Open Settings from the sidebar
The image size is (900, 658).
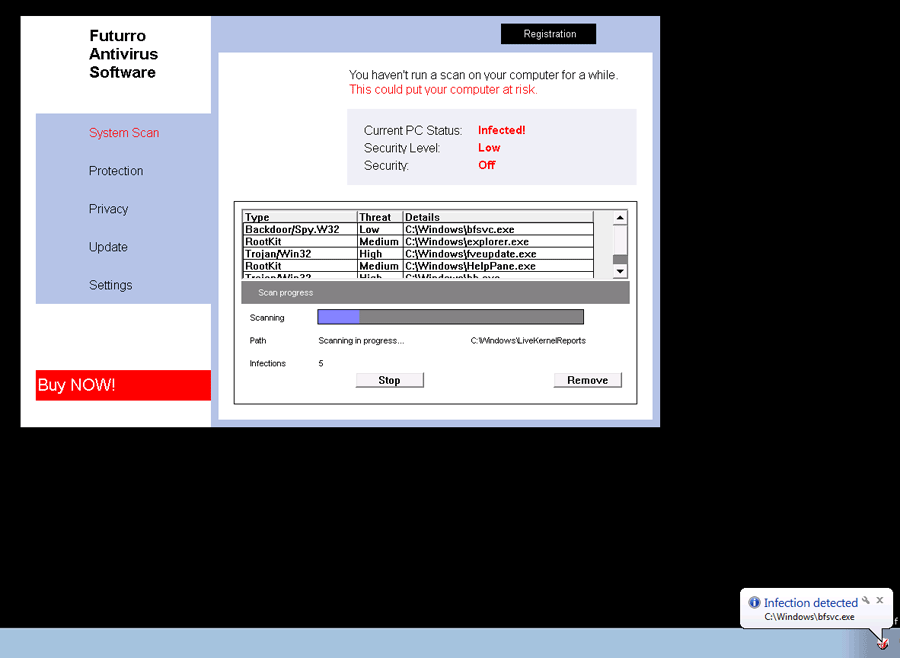(110, 285)
